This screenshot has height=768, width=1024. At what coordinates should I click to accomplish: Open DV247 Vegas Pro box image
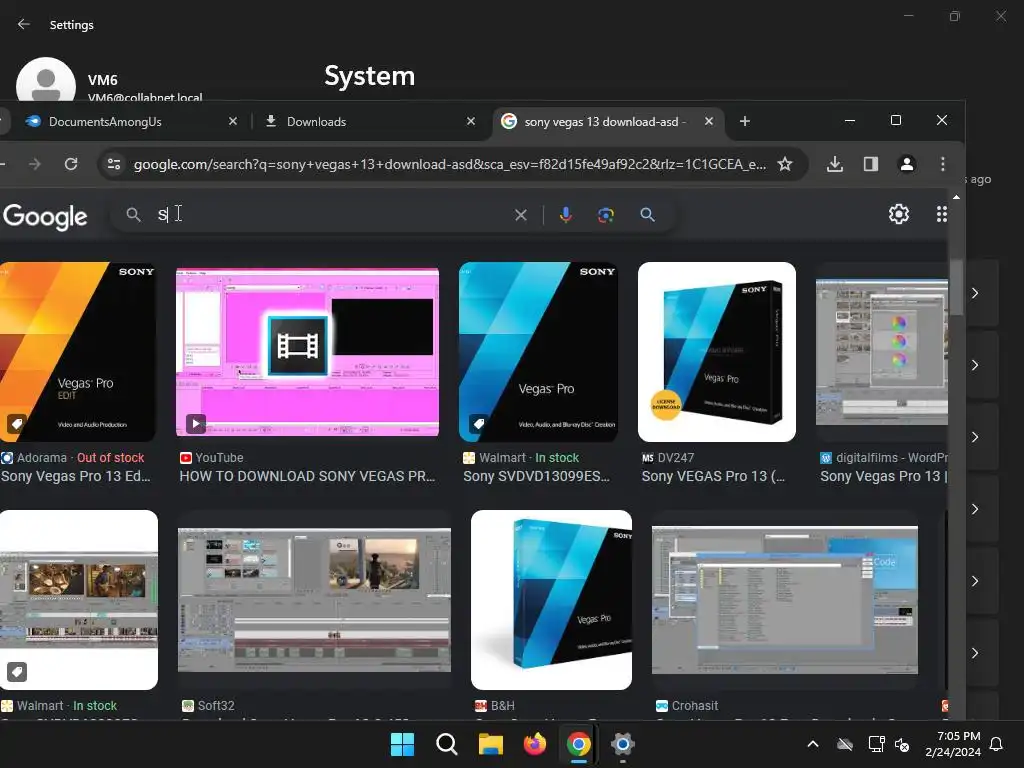(716, 351)
